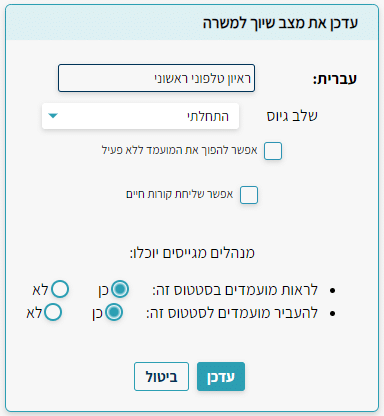
Task: Click the dialog title 'עדכן את מצב שיוך למשרה'
Action: click(280, 23)
